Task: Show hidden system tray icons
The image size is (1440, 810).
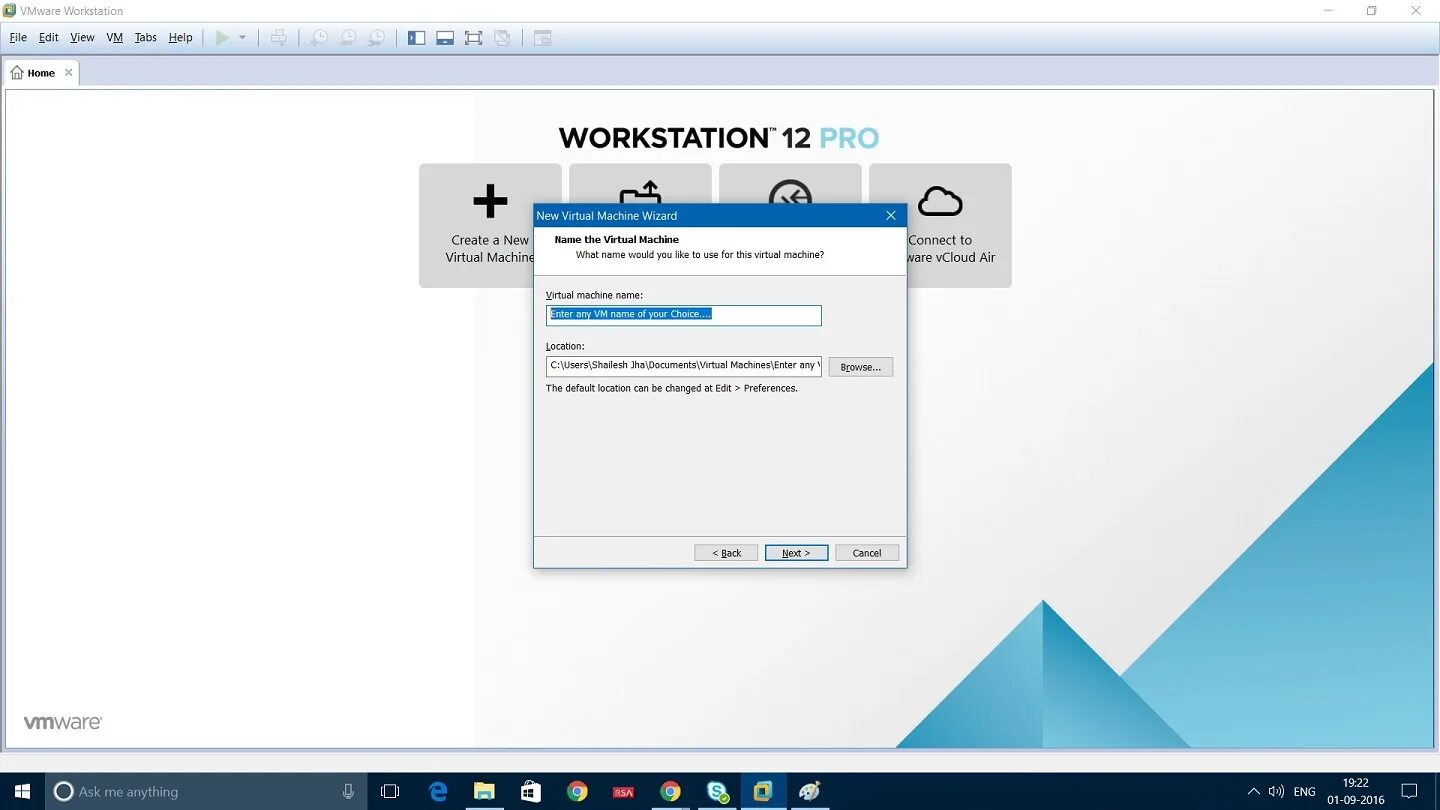Action: pyautogui.click(x=1253, y=791)
